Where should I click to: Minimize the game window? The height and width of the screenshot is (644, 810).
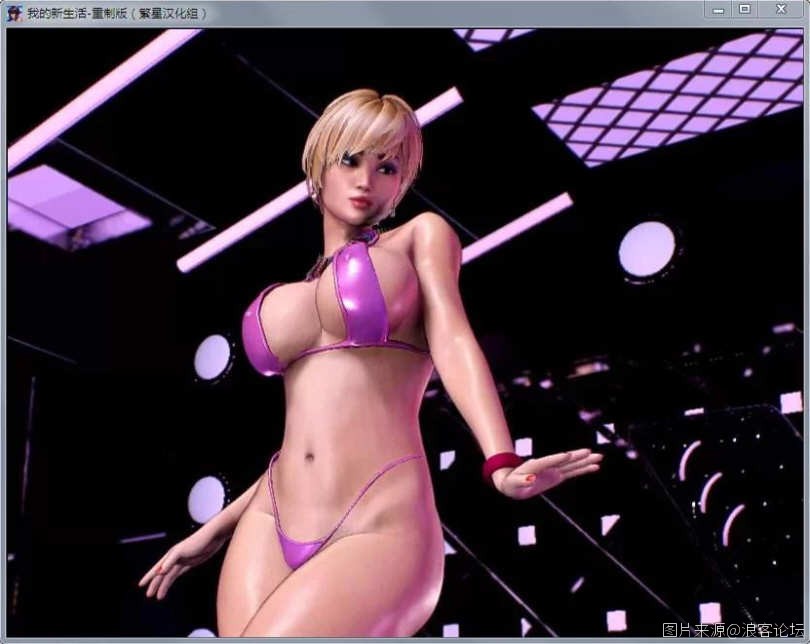coord(719,10)
